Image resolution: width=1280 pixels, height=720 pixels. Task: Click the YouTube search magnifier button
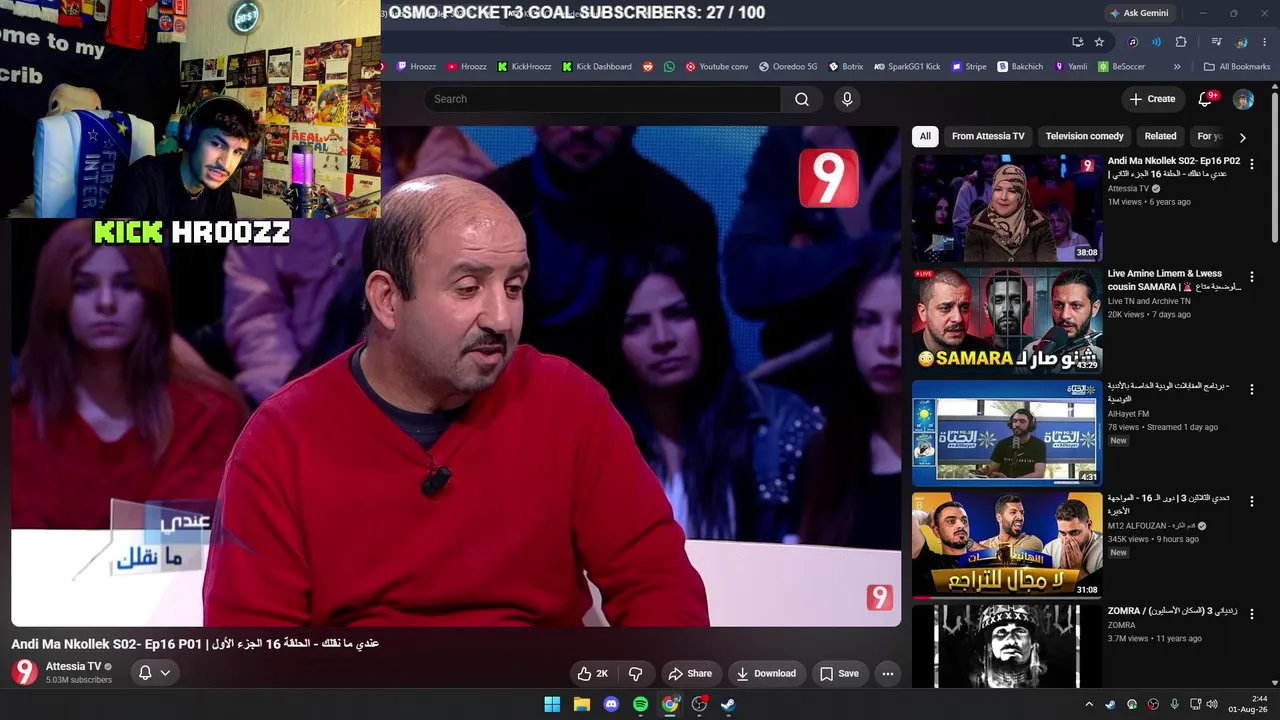(802, 99)
